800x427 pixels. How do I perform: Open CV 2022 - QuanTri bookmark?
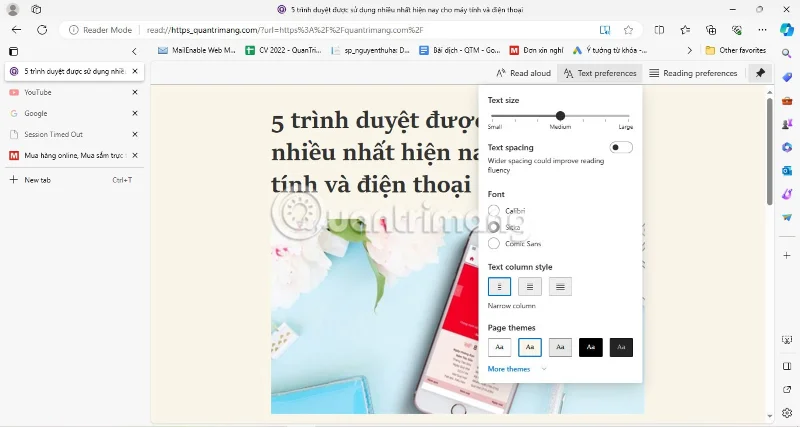click(x=284, y=50)
